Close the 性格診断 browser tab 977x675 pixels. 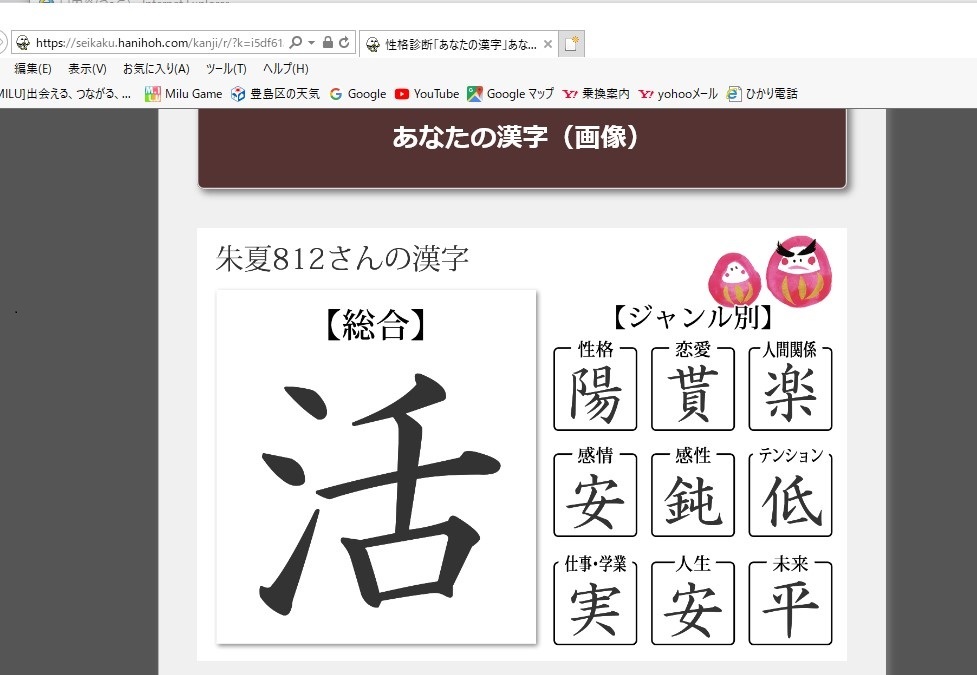click(547, 44)
